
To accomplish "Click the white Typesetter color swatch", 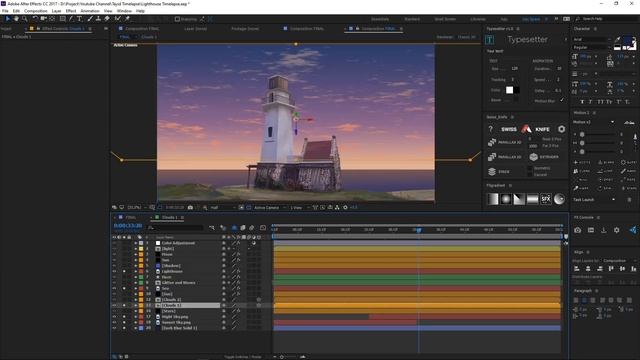I will 509,90.
